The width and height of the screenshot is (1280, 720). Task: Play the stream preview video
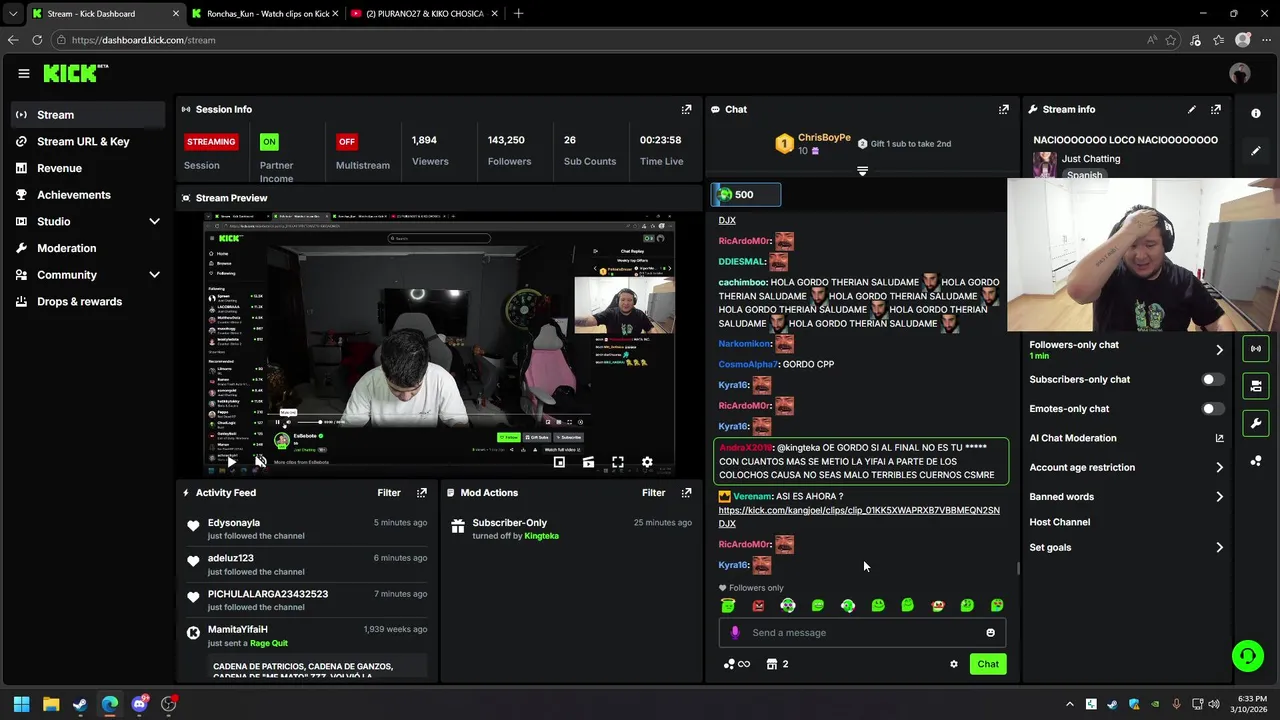tap(231, 462)
